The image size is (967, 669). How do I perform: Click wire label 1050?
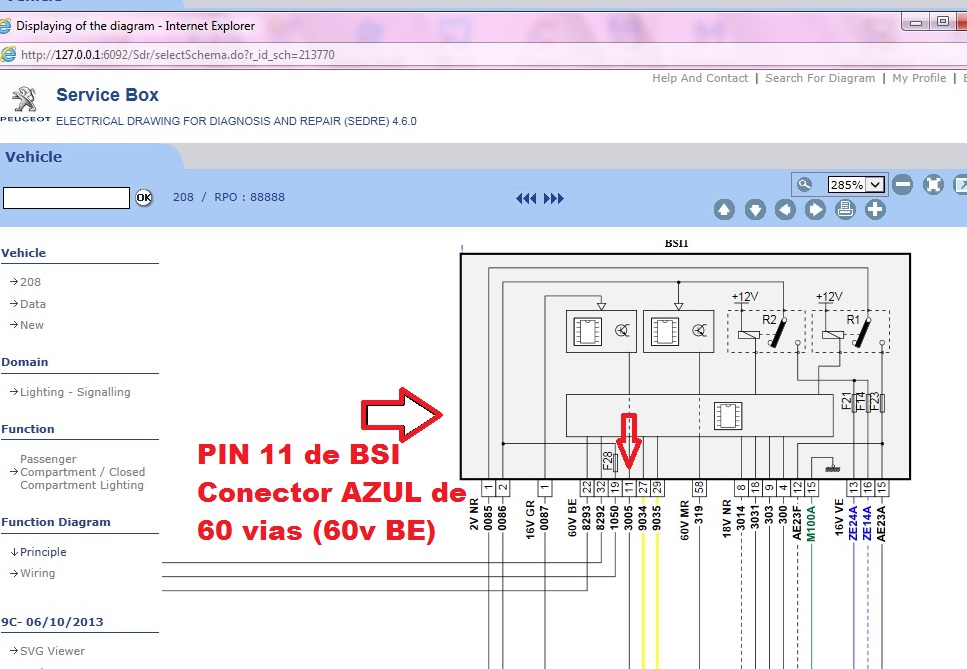614,518
